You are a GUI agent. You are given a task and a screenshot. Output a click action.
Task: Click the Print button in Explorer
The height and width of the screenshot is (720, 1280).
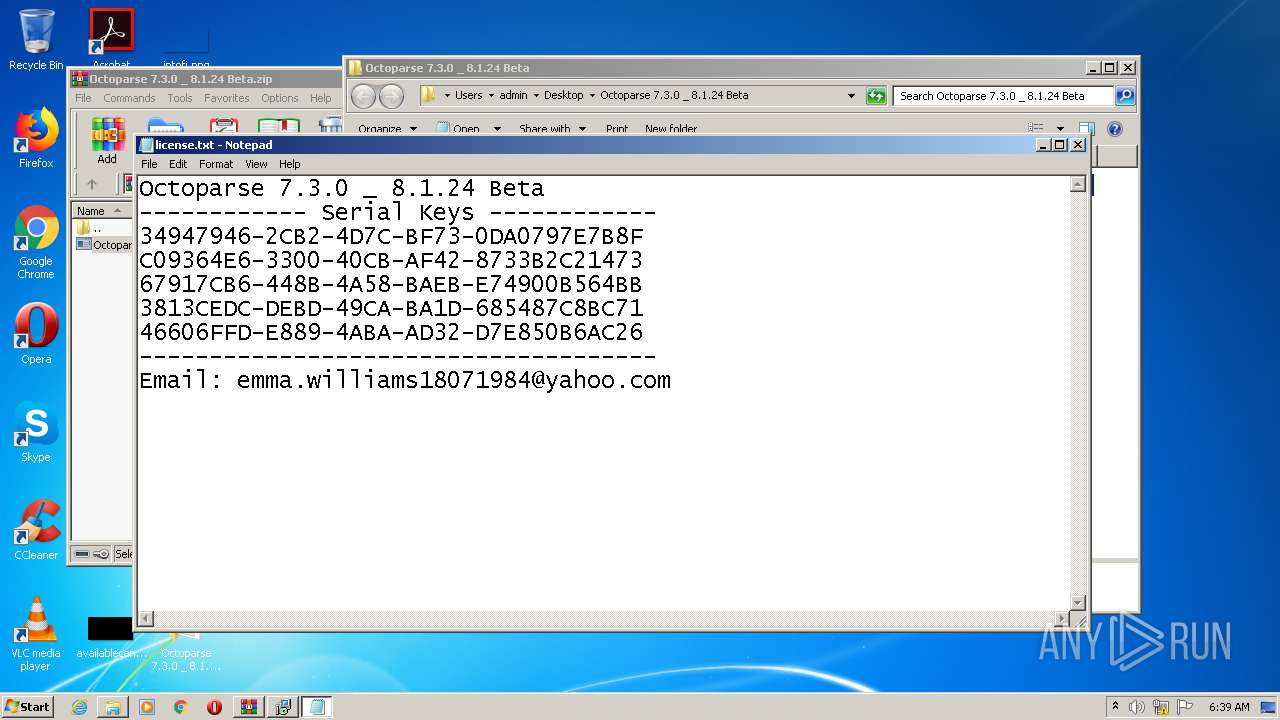pyautogui.click(x=617, y=129)
